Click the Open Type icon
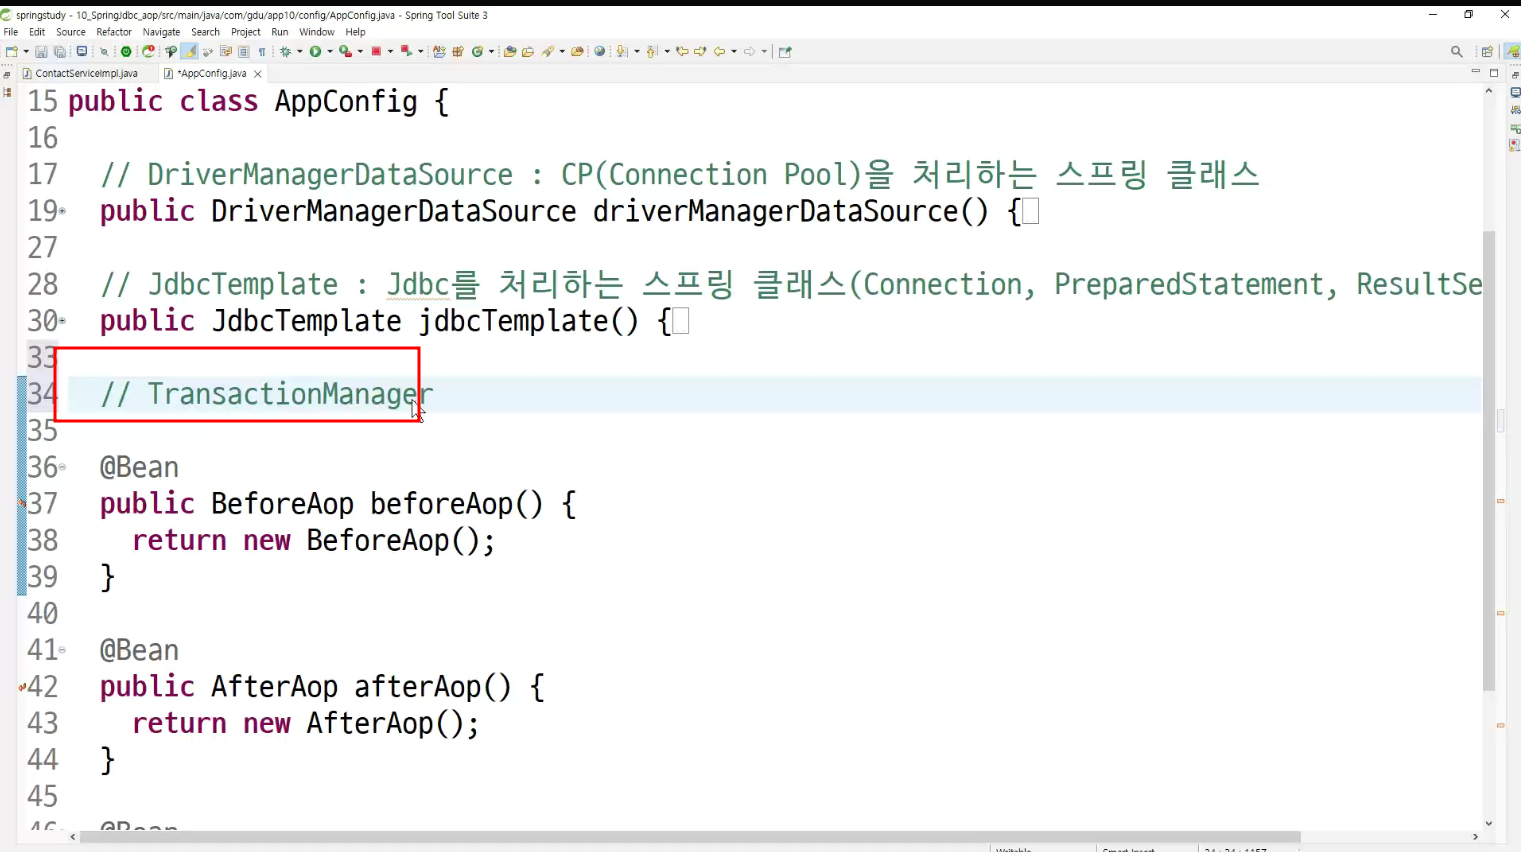Viewport: 1521px width, 852px height. pos(509,51)
